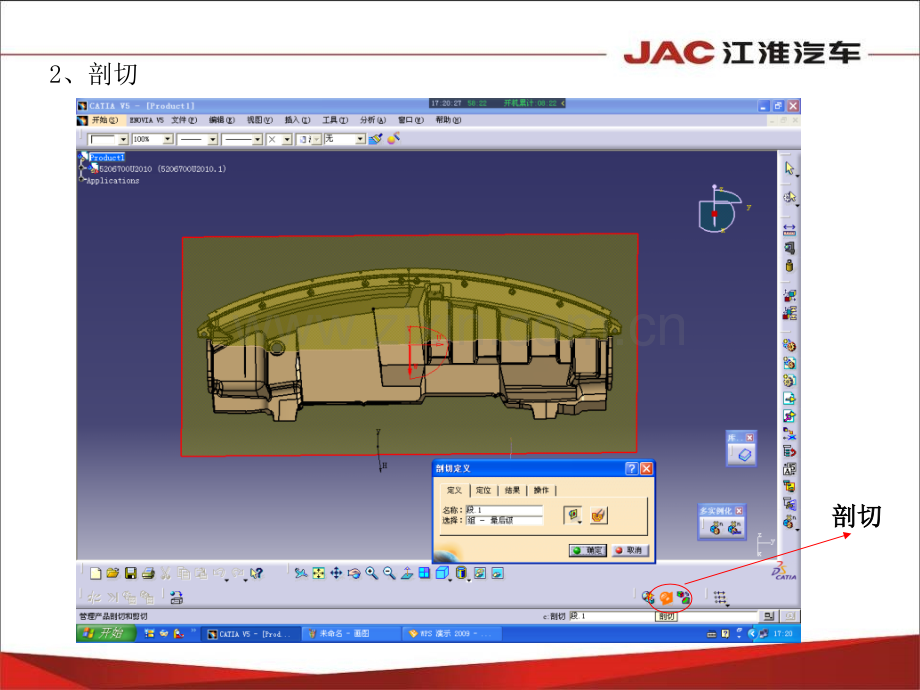
Task: Select the arrow Select tool
Action: [789, 168]
